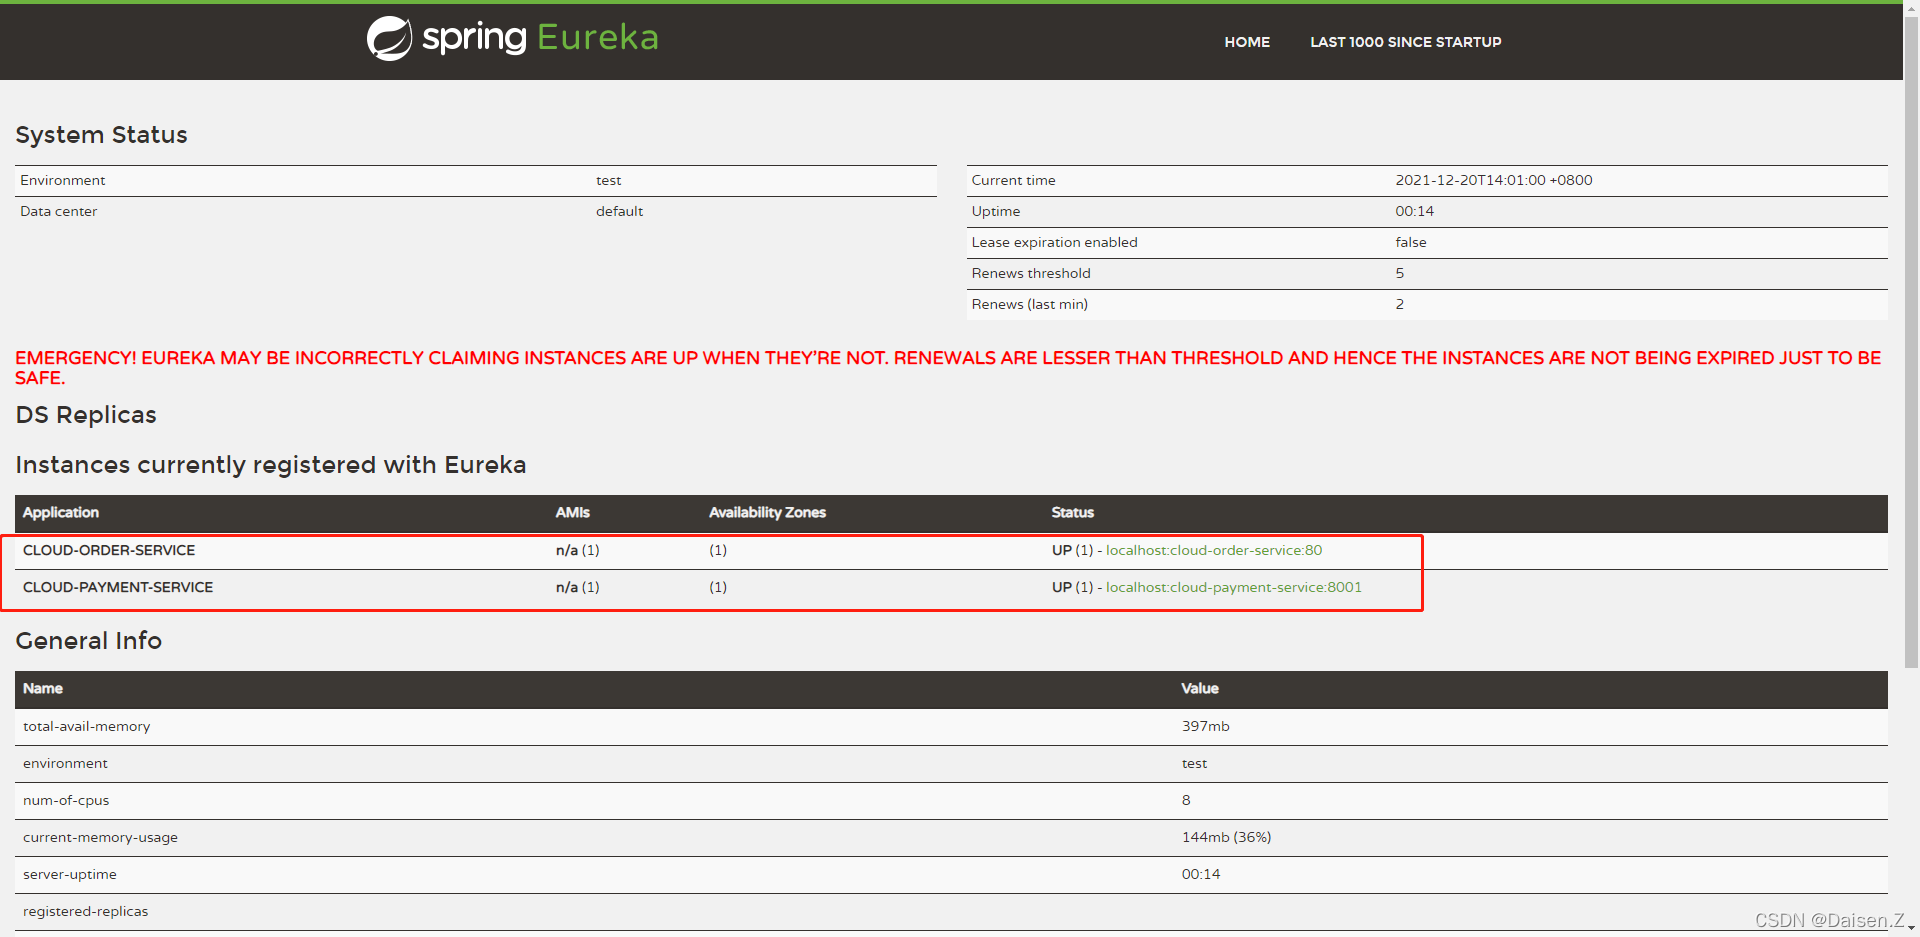Select 'Instances currently registered with Eureka' heading

270,465
